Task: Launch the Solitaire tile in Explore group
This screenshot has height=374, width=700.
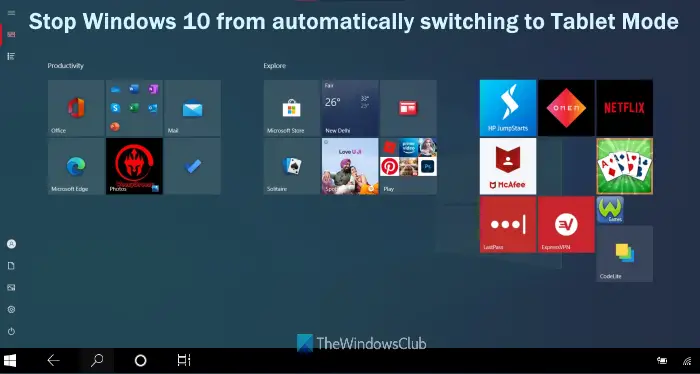Action: (292, 166)
